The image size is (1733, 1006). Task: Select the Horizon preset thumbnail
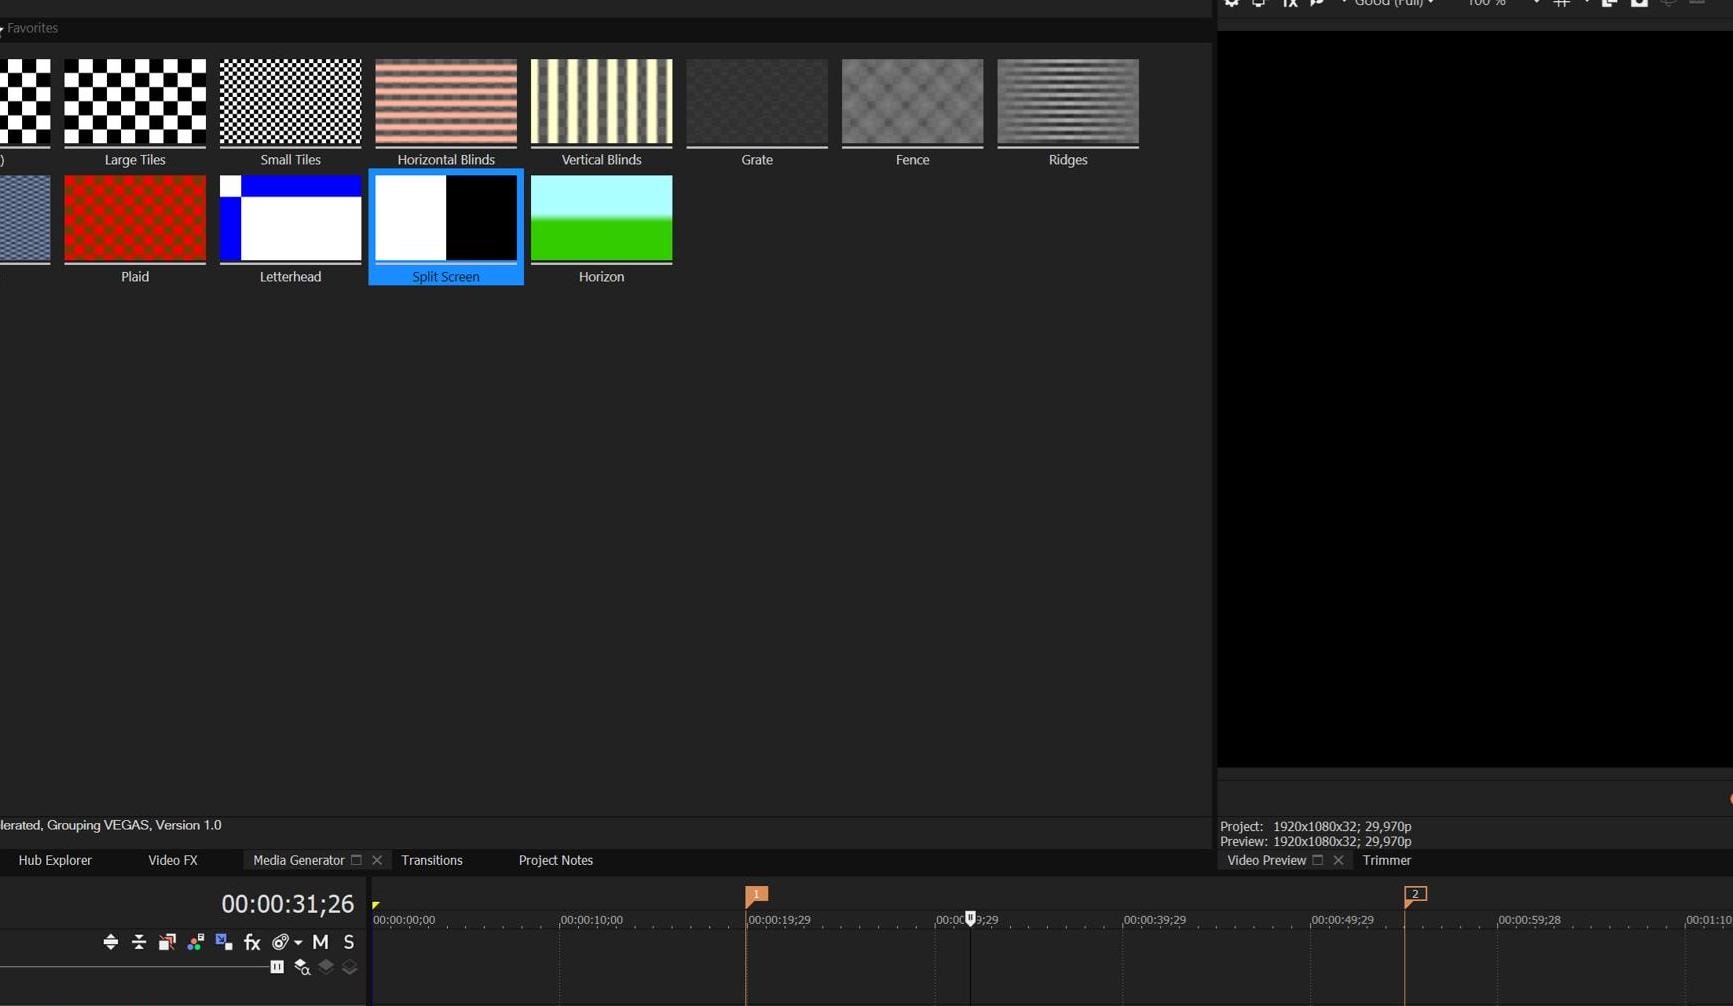click(601, 219)
